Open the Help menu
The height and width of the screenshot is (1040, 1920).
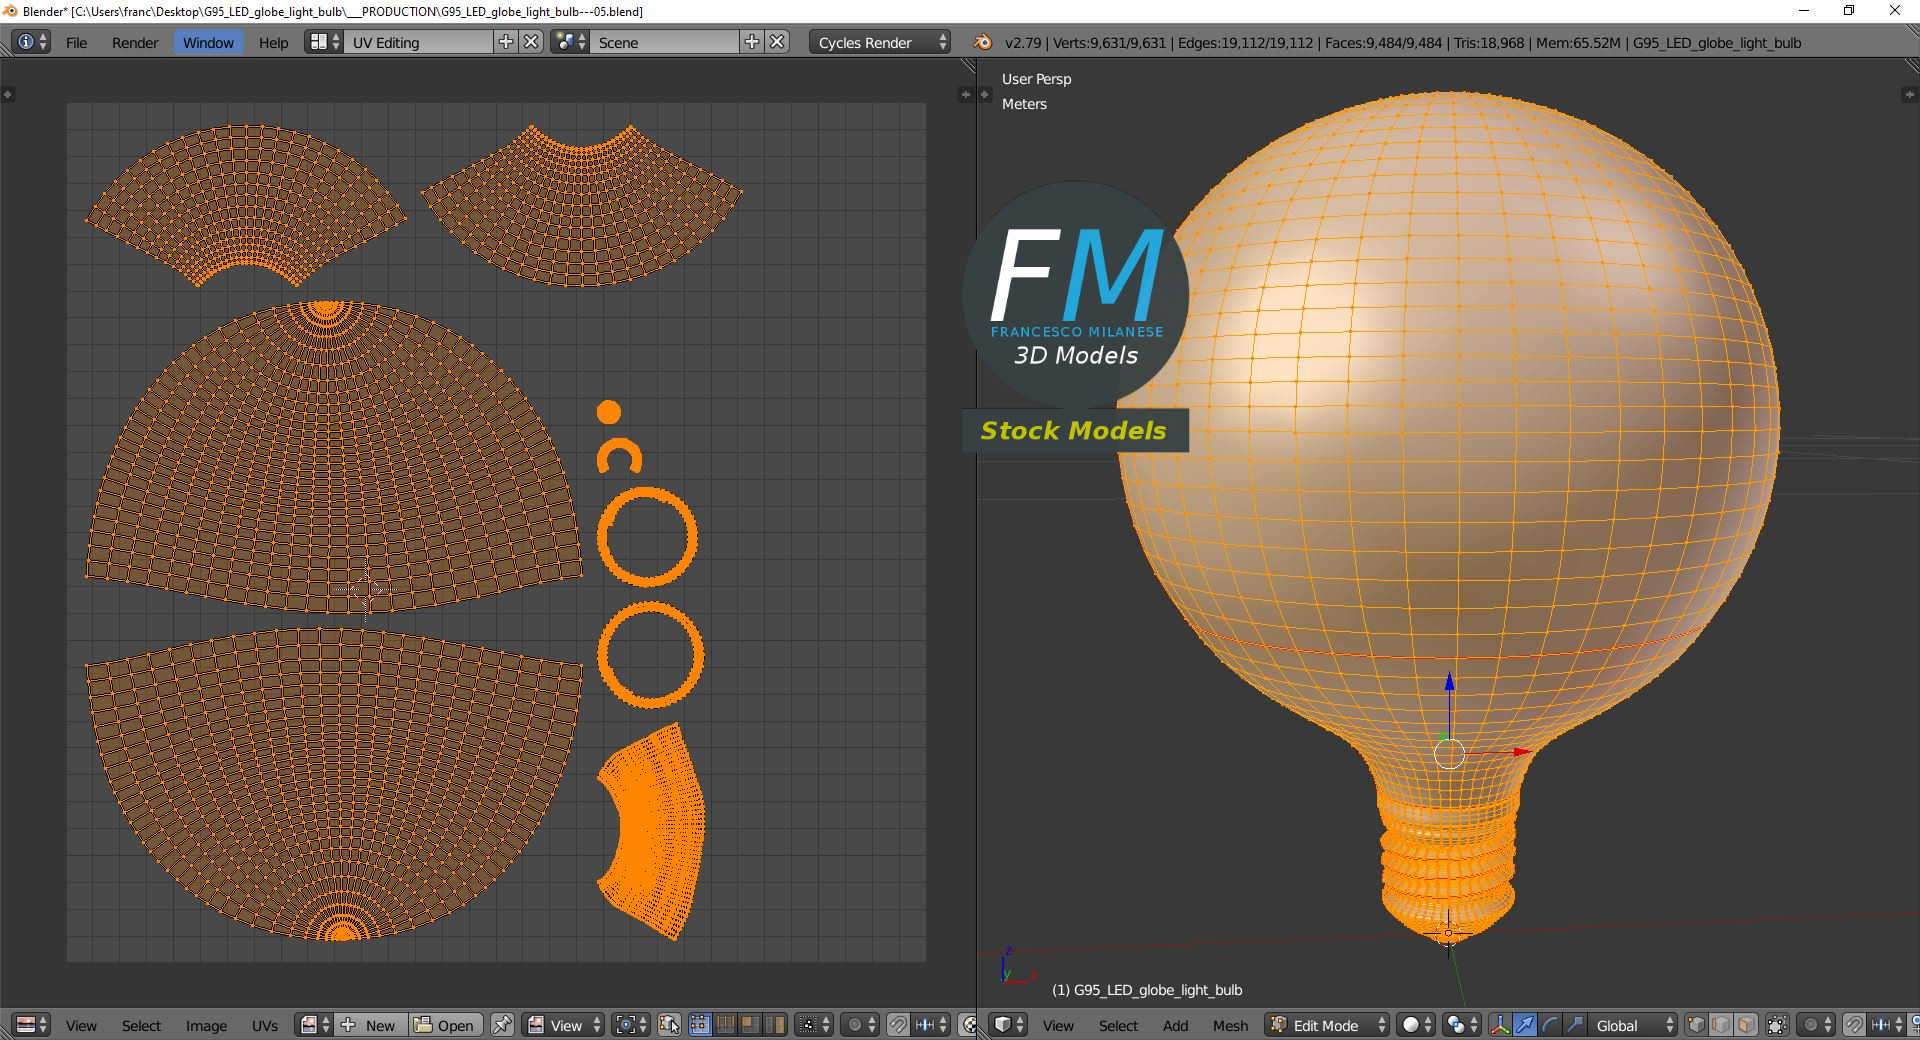pos(273,42)
